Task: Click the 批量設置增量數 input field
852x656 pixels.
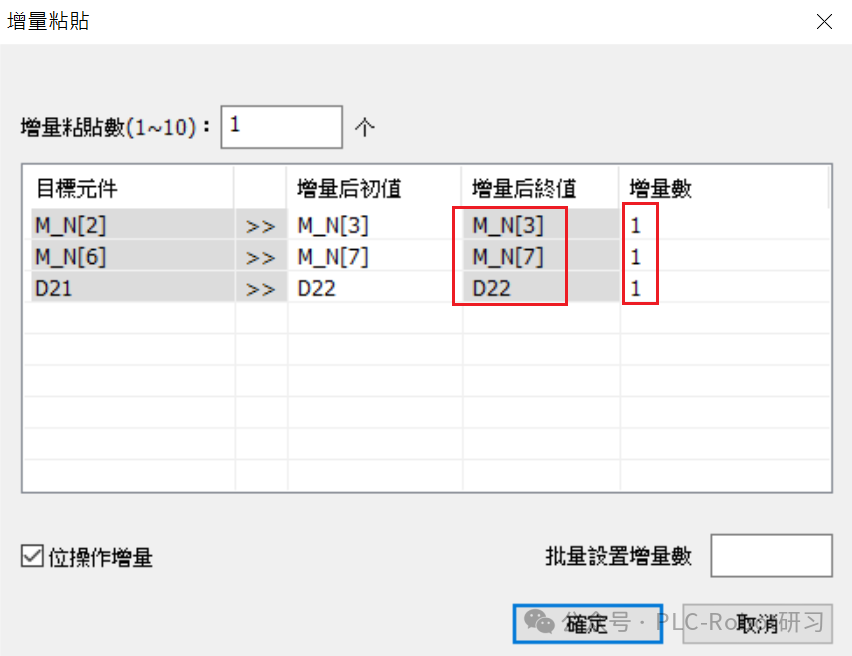Action: (x=771, y=555)
